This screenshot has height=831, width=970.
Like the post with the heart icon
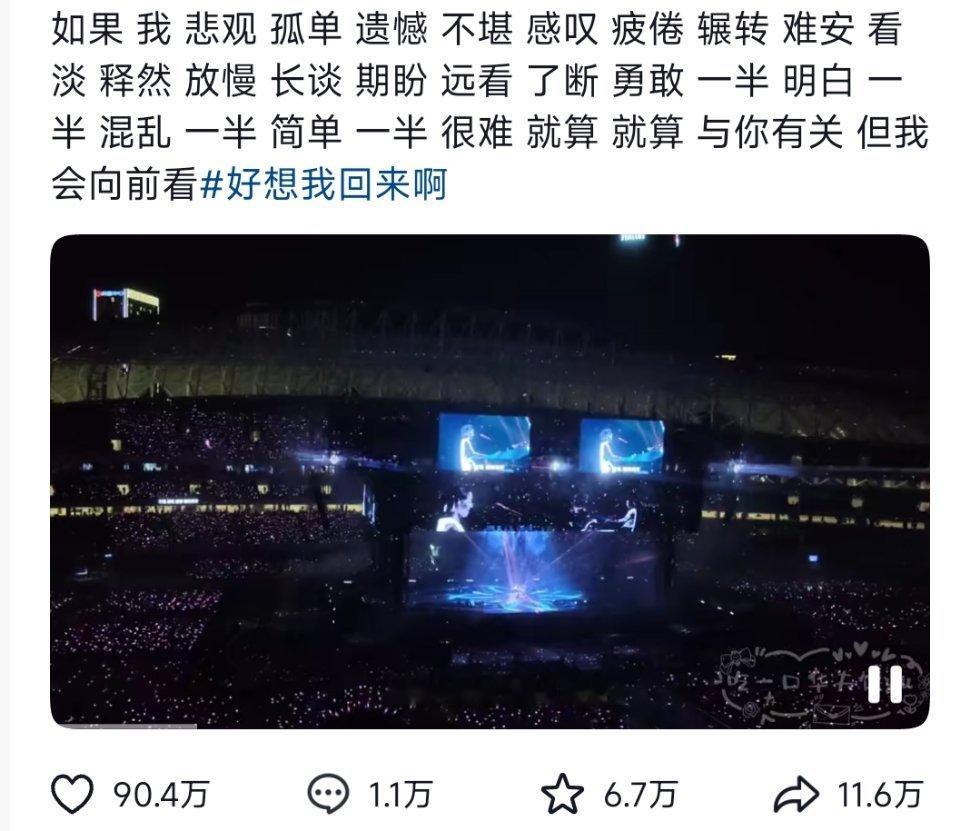[72, 794]
